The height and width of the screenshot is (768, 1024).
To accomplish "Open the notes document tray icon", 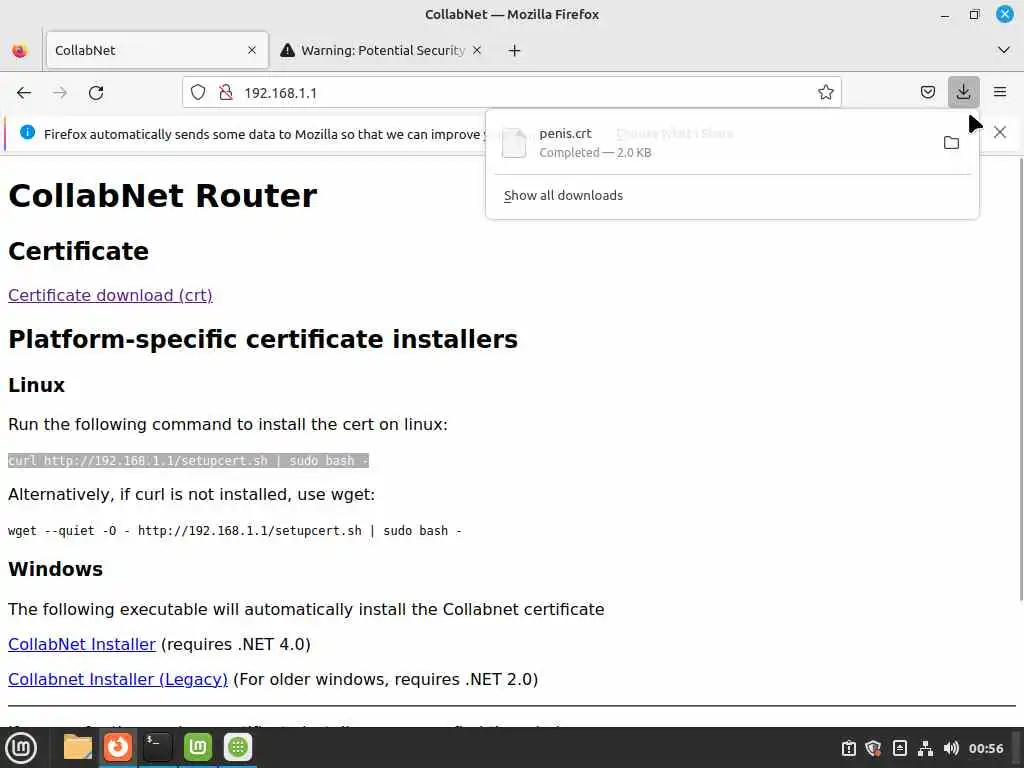I will 899,748.
